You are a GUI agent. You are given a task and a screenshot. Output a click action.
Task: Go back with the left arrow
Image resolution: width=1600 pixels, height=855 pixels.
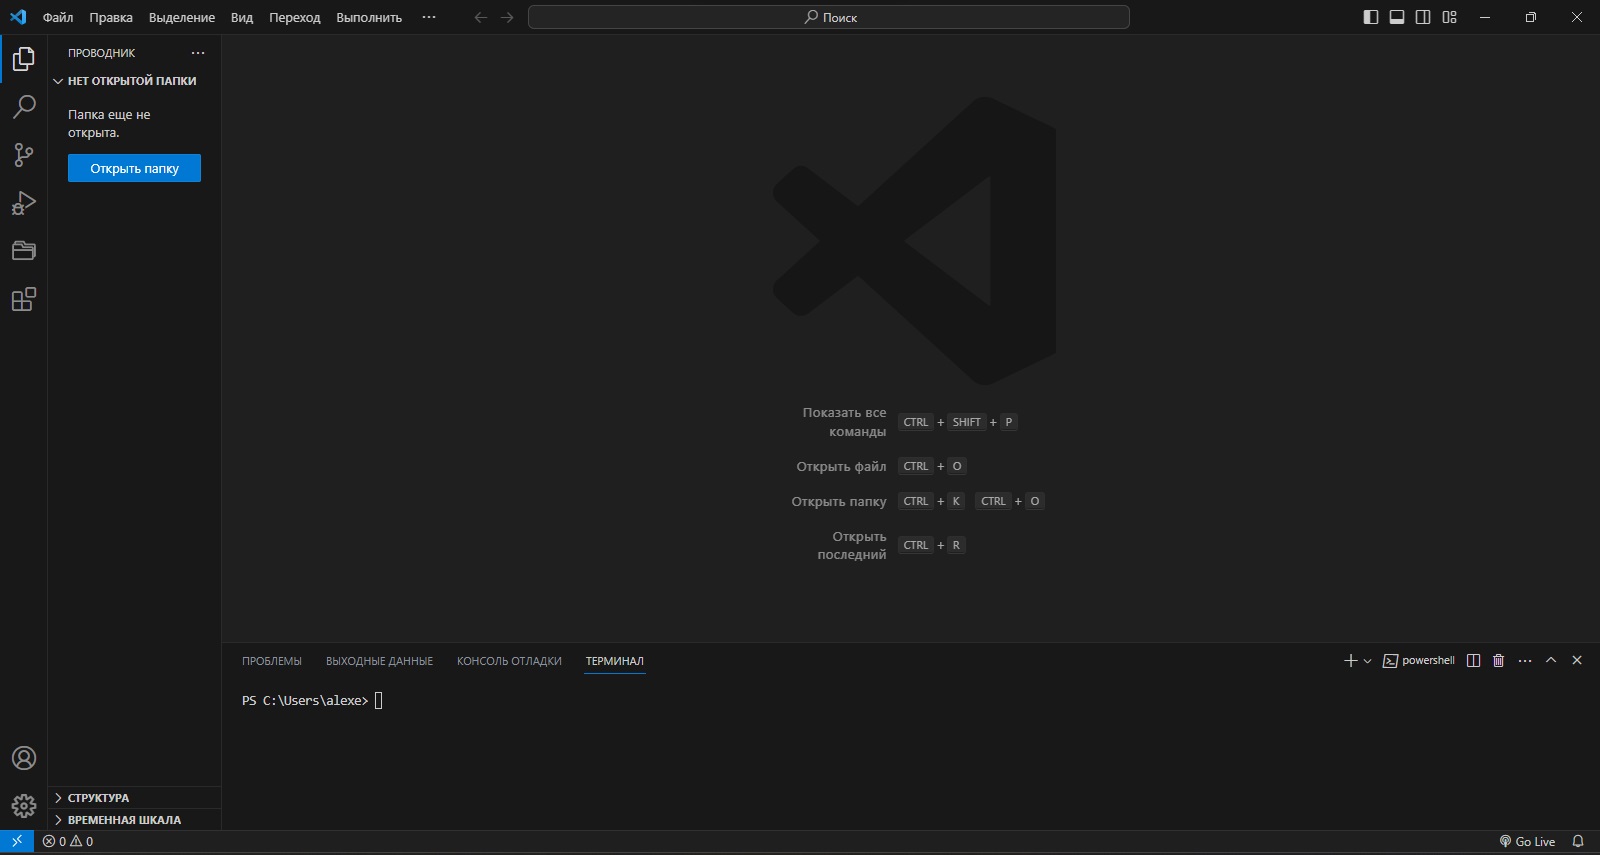click(x=481, y=17)
